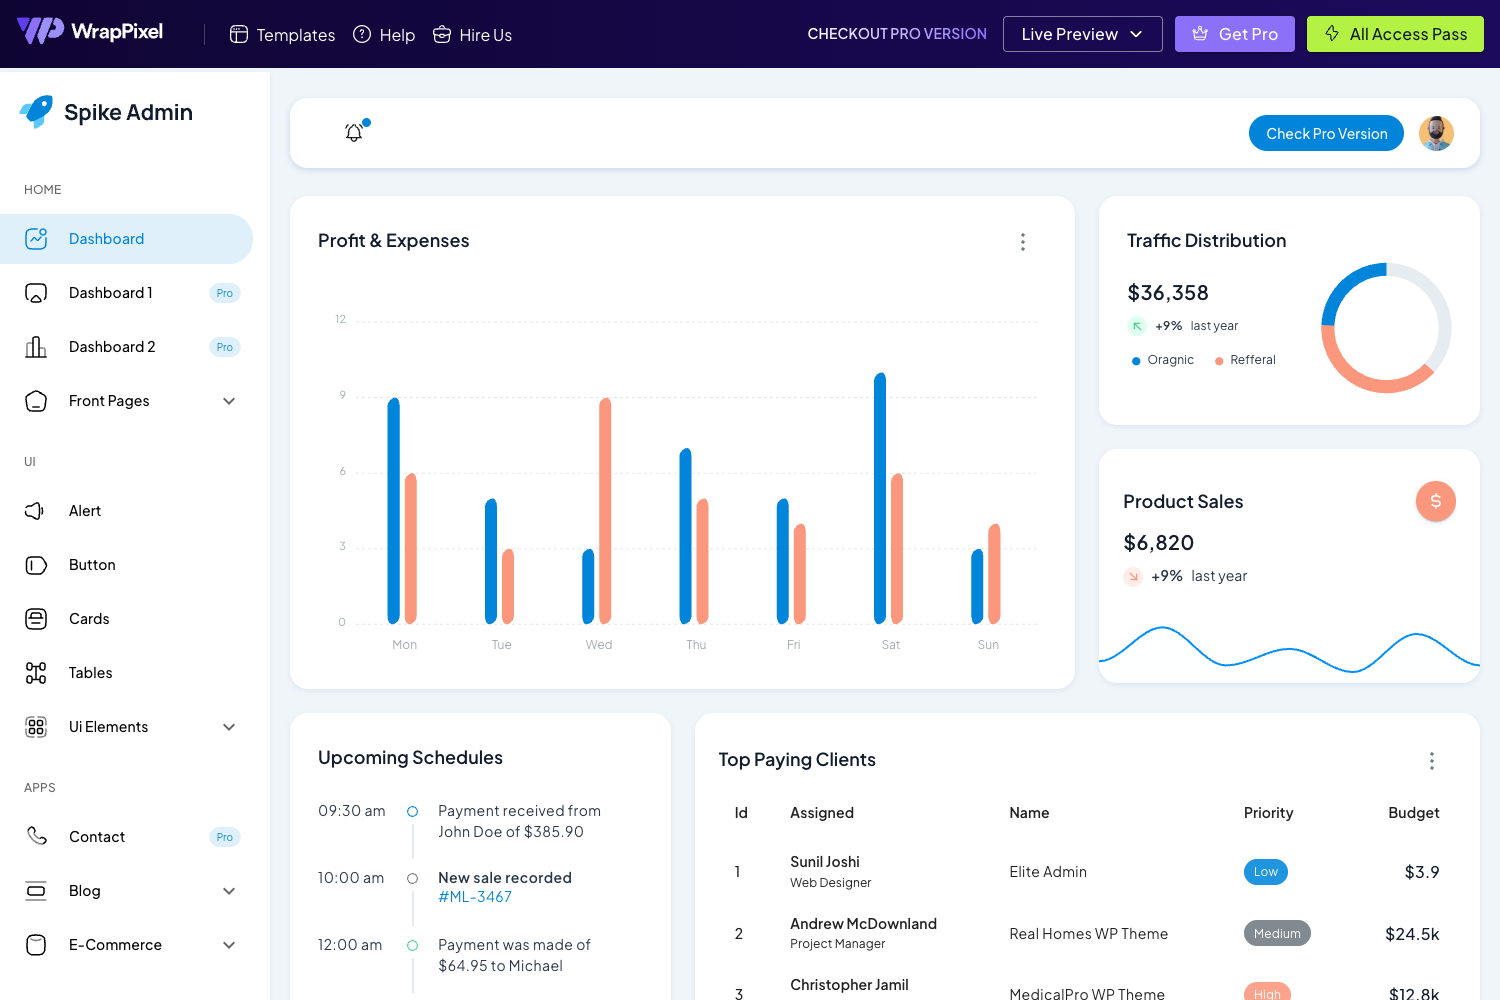This screenshot has height=1000, width=1500.
Task: Open the user avatar in the header
Action: coord(1436,132)
